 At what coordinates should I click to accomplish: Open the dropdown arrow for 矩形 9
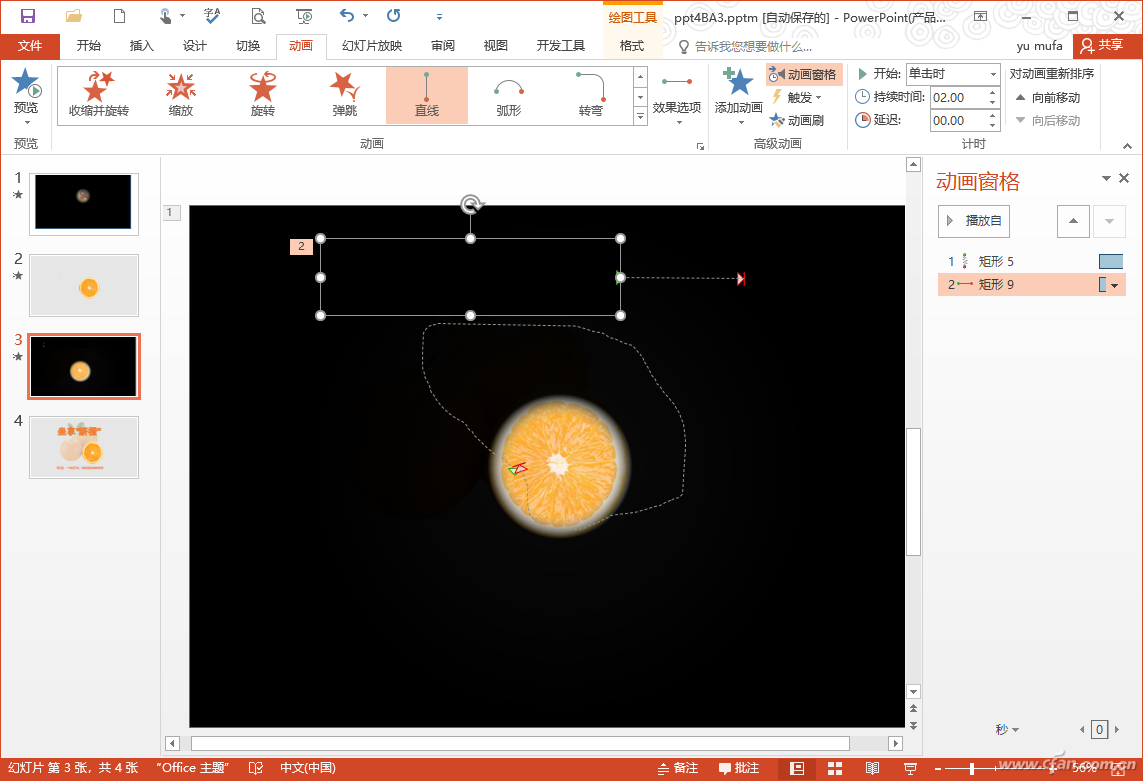1115,285
